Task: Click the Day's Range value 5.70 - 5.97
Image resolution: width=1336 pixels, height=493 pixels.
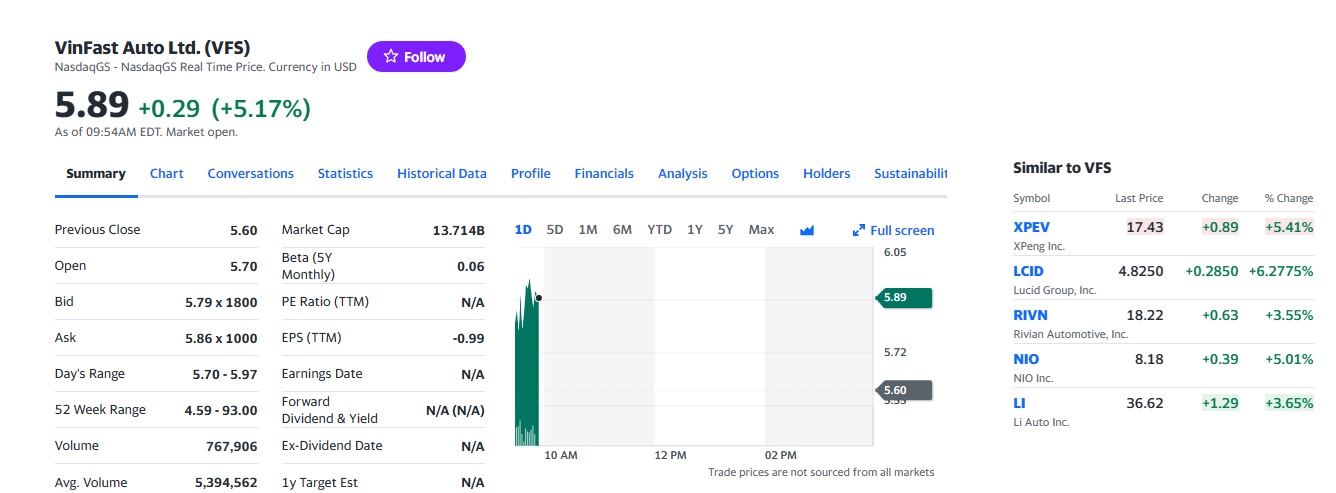Action: click(225, 374)
